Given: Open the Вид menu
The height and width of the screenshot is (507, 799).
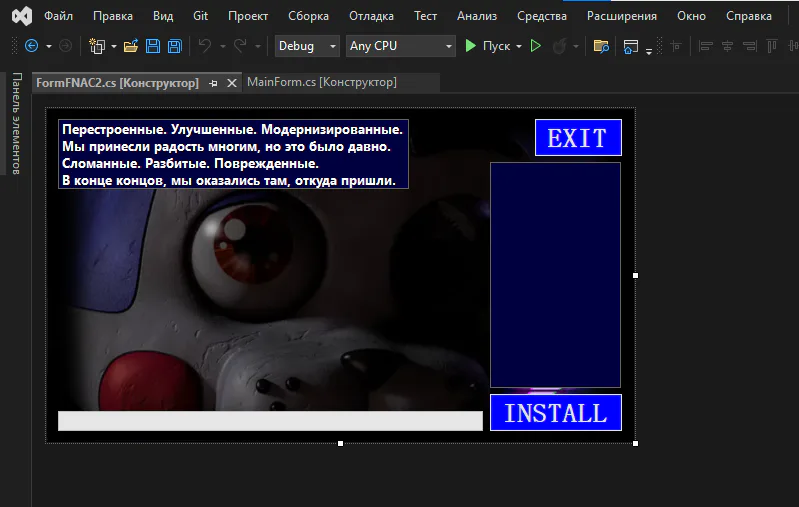Looking at the screenshot, I should 163,16.
